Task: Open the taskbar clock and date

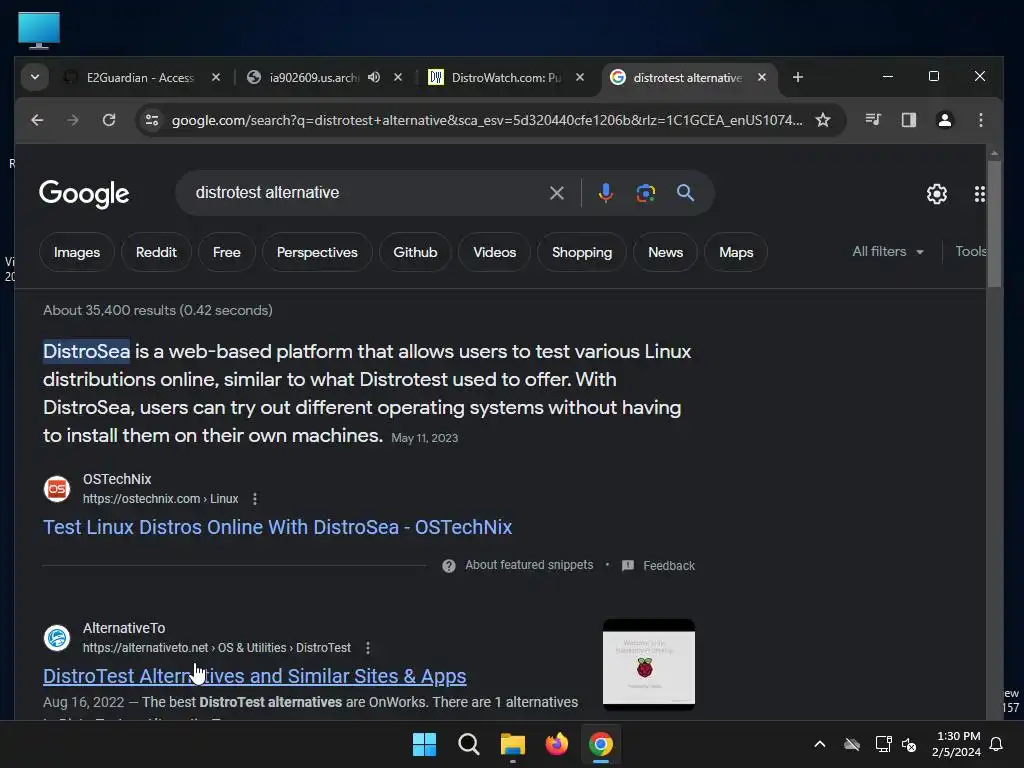Action: tap(957, 744)
